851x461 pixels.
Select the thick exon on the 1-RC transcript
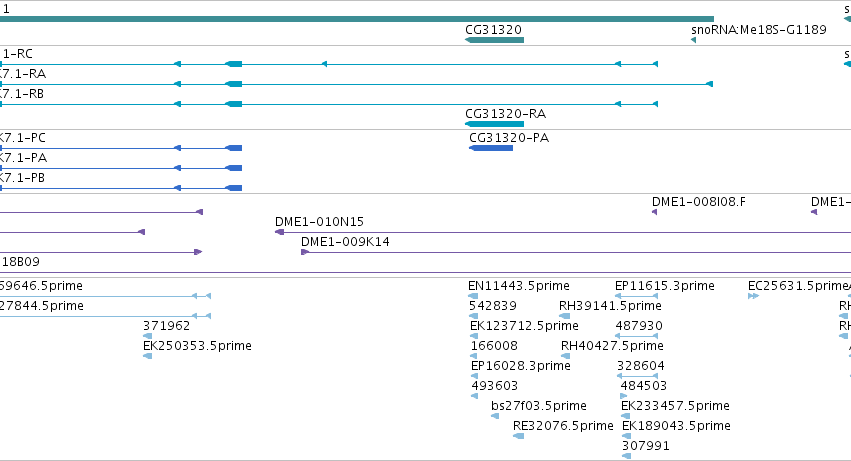[x=234, y=64]
